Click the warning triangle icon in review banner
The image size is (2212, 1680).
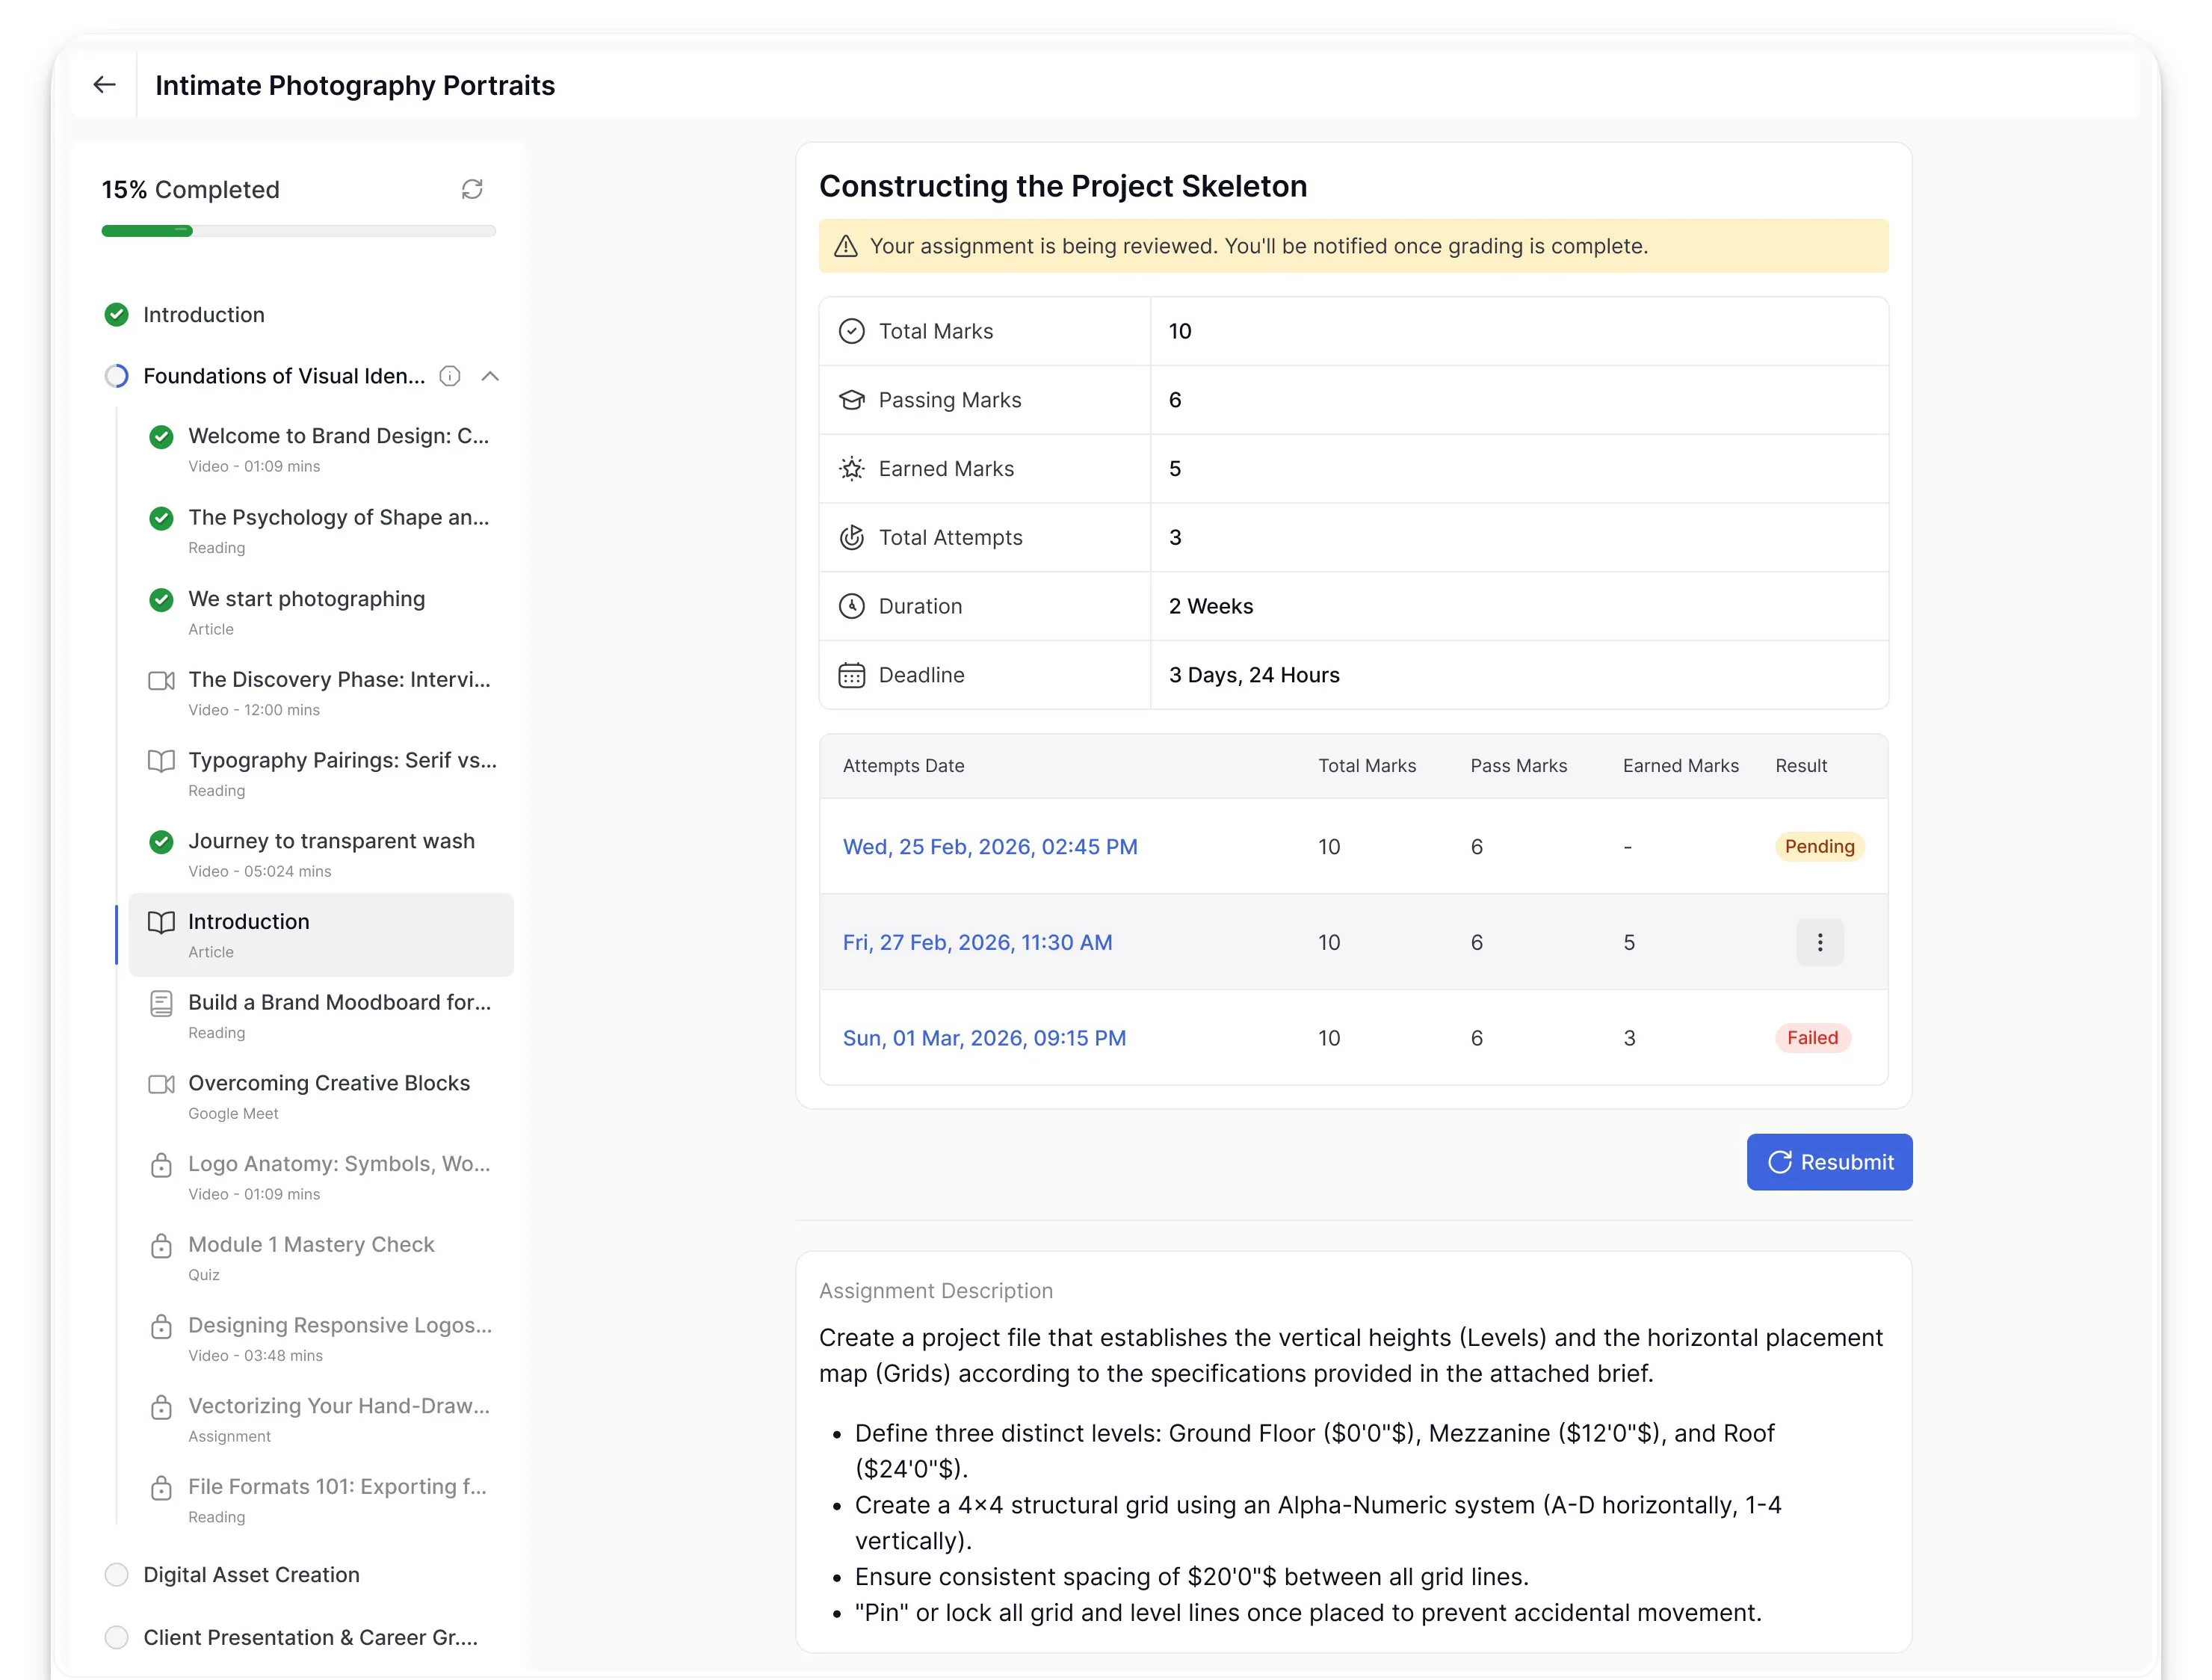pyautogui.click(x=846, y=246)
